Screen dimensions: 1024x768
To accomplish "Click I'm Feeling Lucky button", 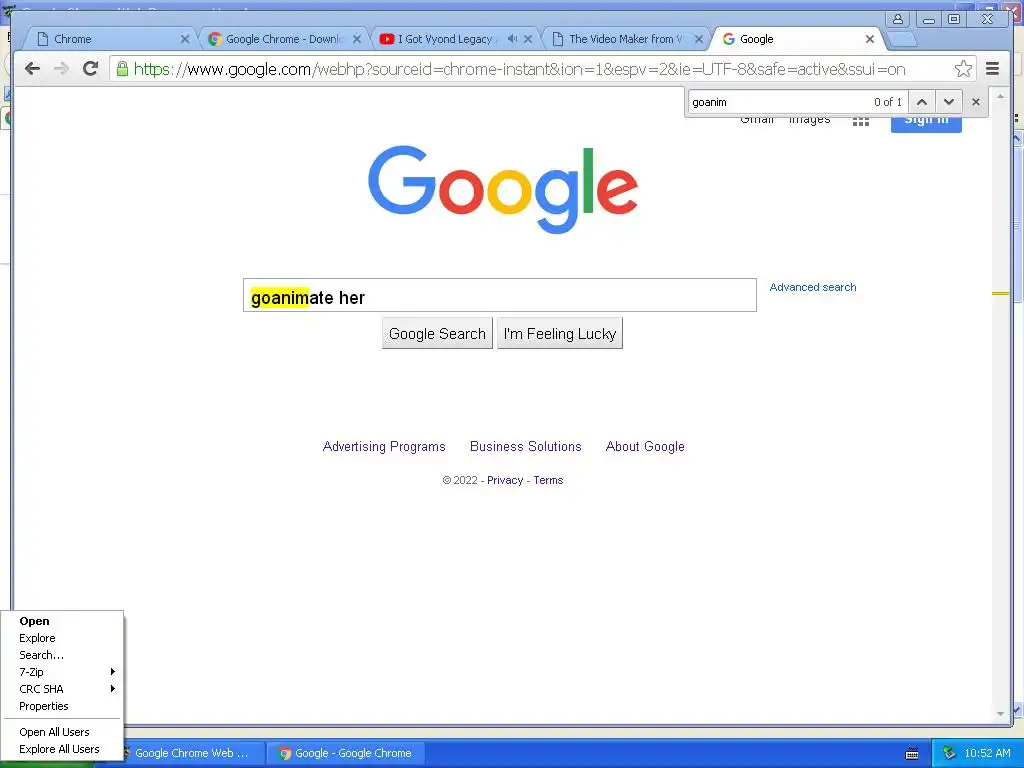I will click(x=560, y=334).
